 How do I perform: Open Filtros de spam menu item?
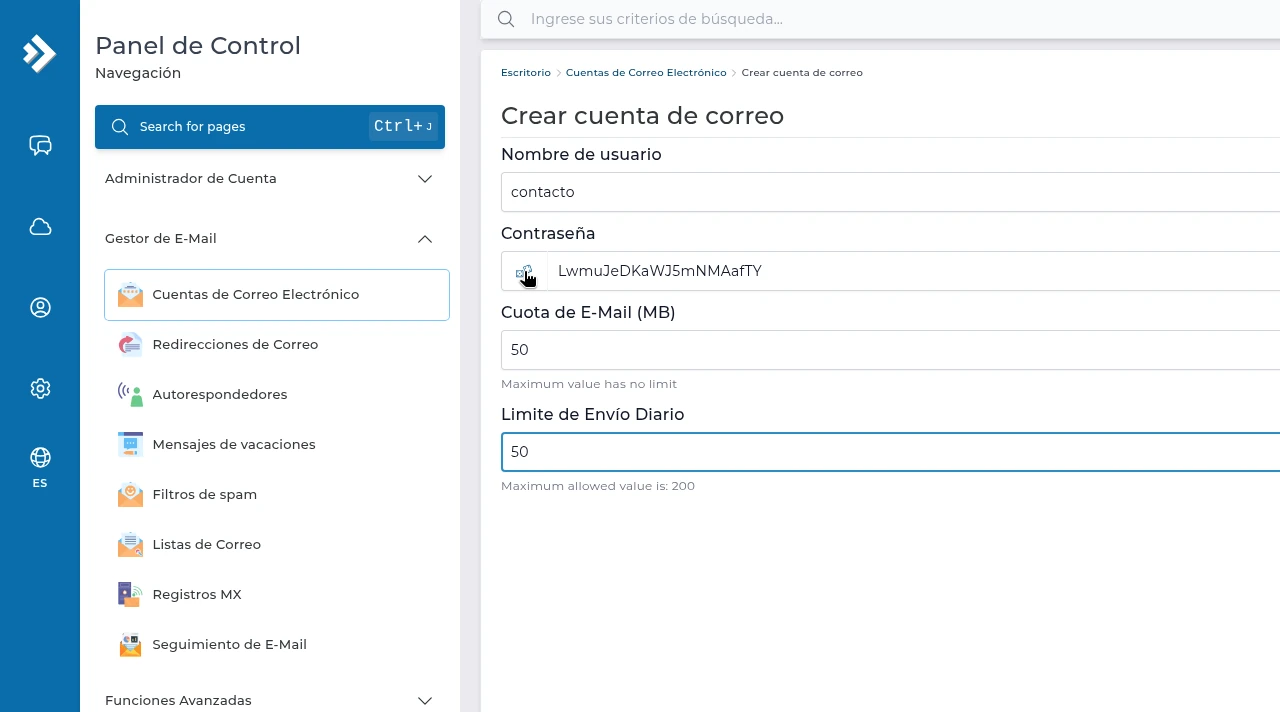click(277, 495)
